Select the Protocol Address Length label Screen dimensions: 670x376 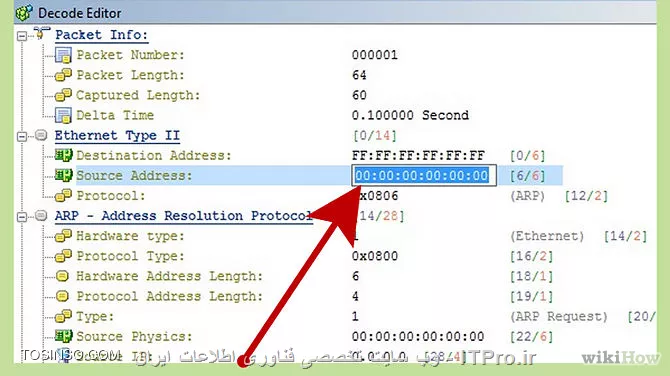pos(170,296)
